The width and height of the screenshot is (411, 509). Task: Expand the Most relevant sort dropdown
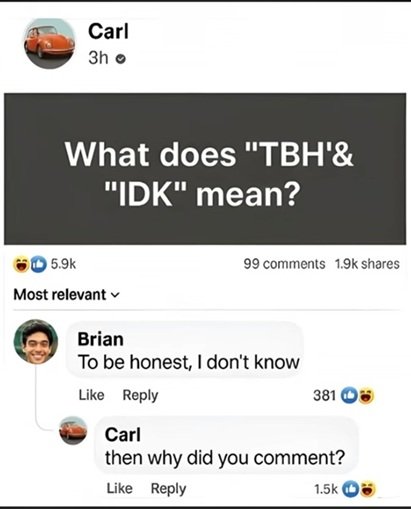66,295
